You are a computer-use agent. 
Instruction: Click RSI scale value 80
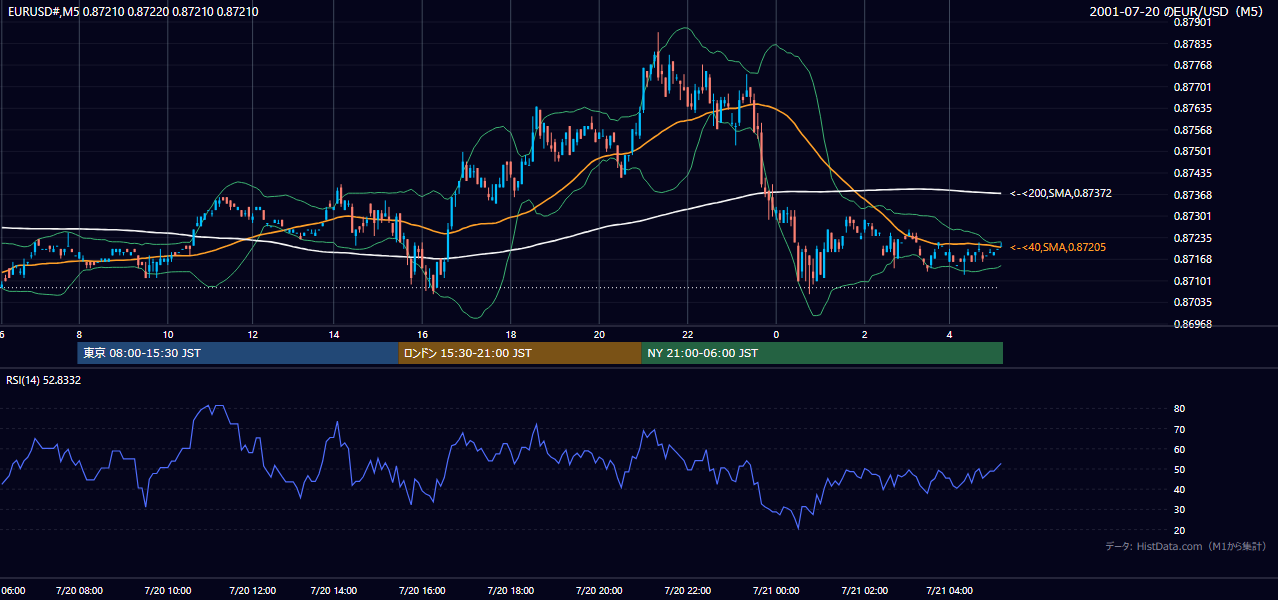pos(1179,409)
